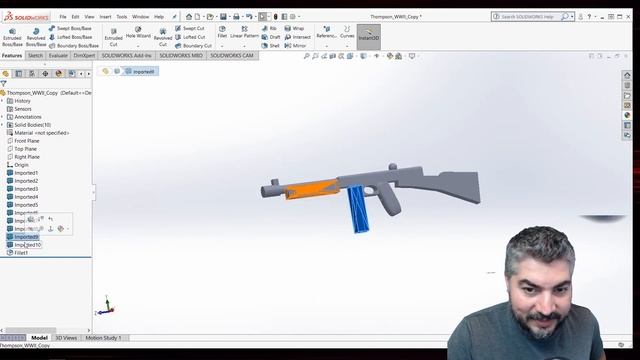Image resolution: width=640 pixels, height=360 pixels.
Task: Open the ConfigurationManager panel tab
Action: (x=32, y=73)
